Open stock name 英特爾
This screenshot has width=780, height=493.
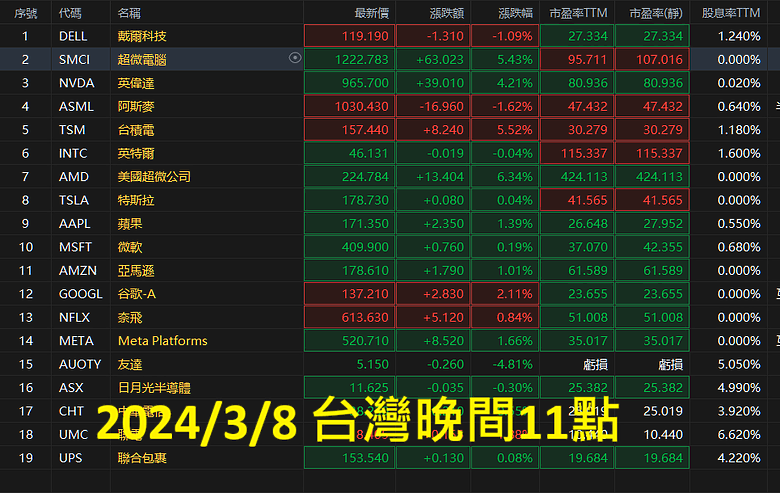[136, 153]
